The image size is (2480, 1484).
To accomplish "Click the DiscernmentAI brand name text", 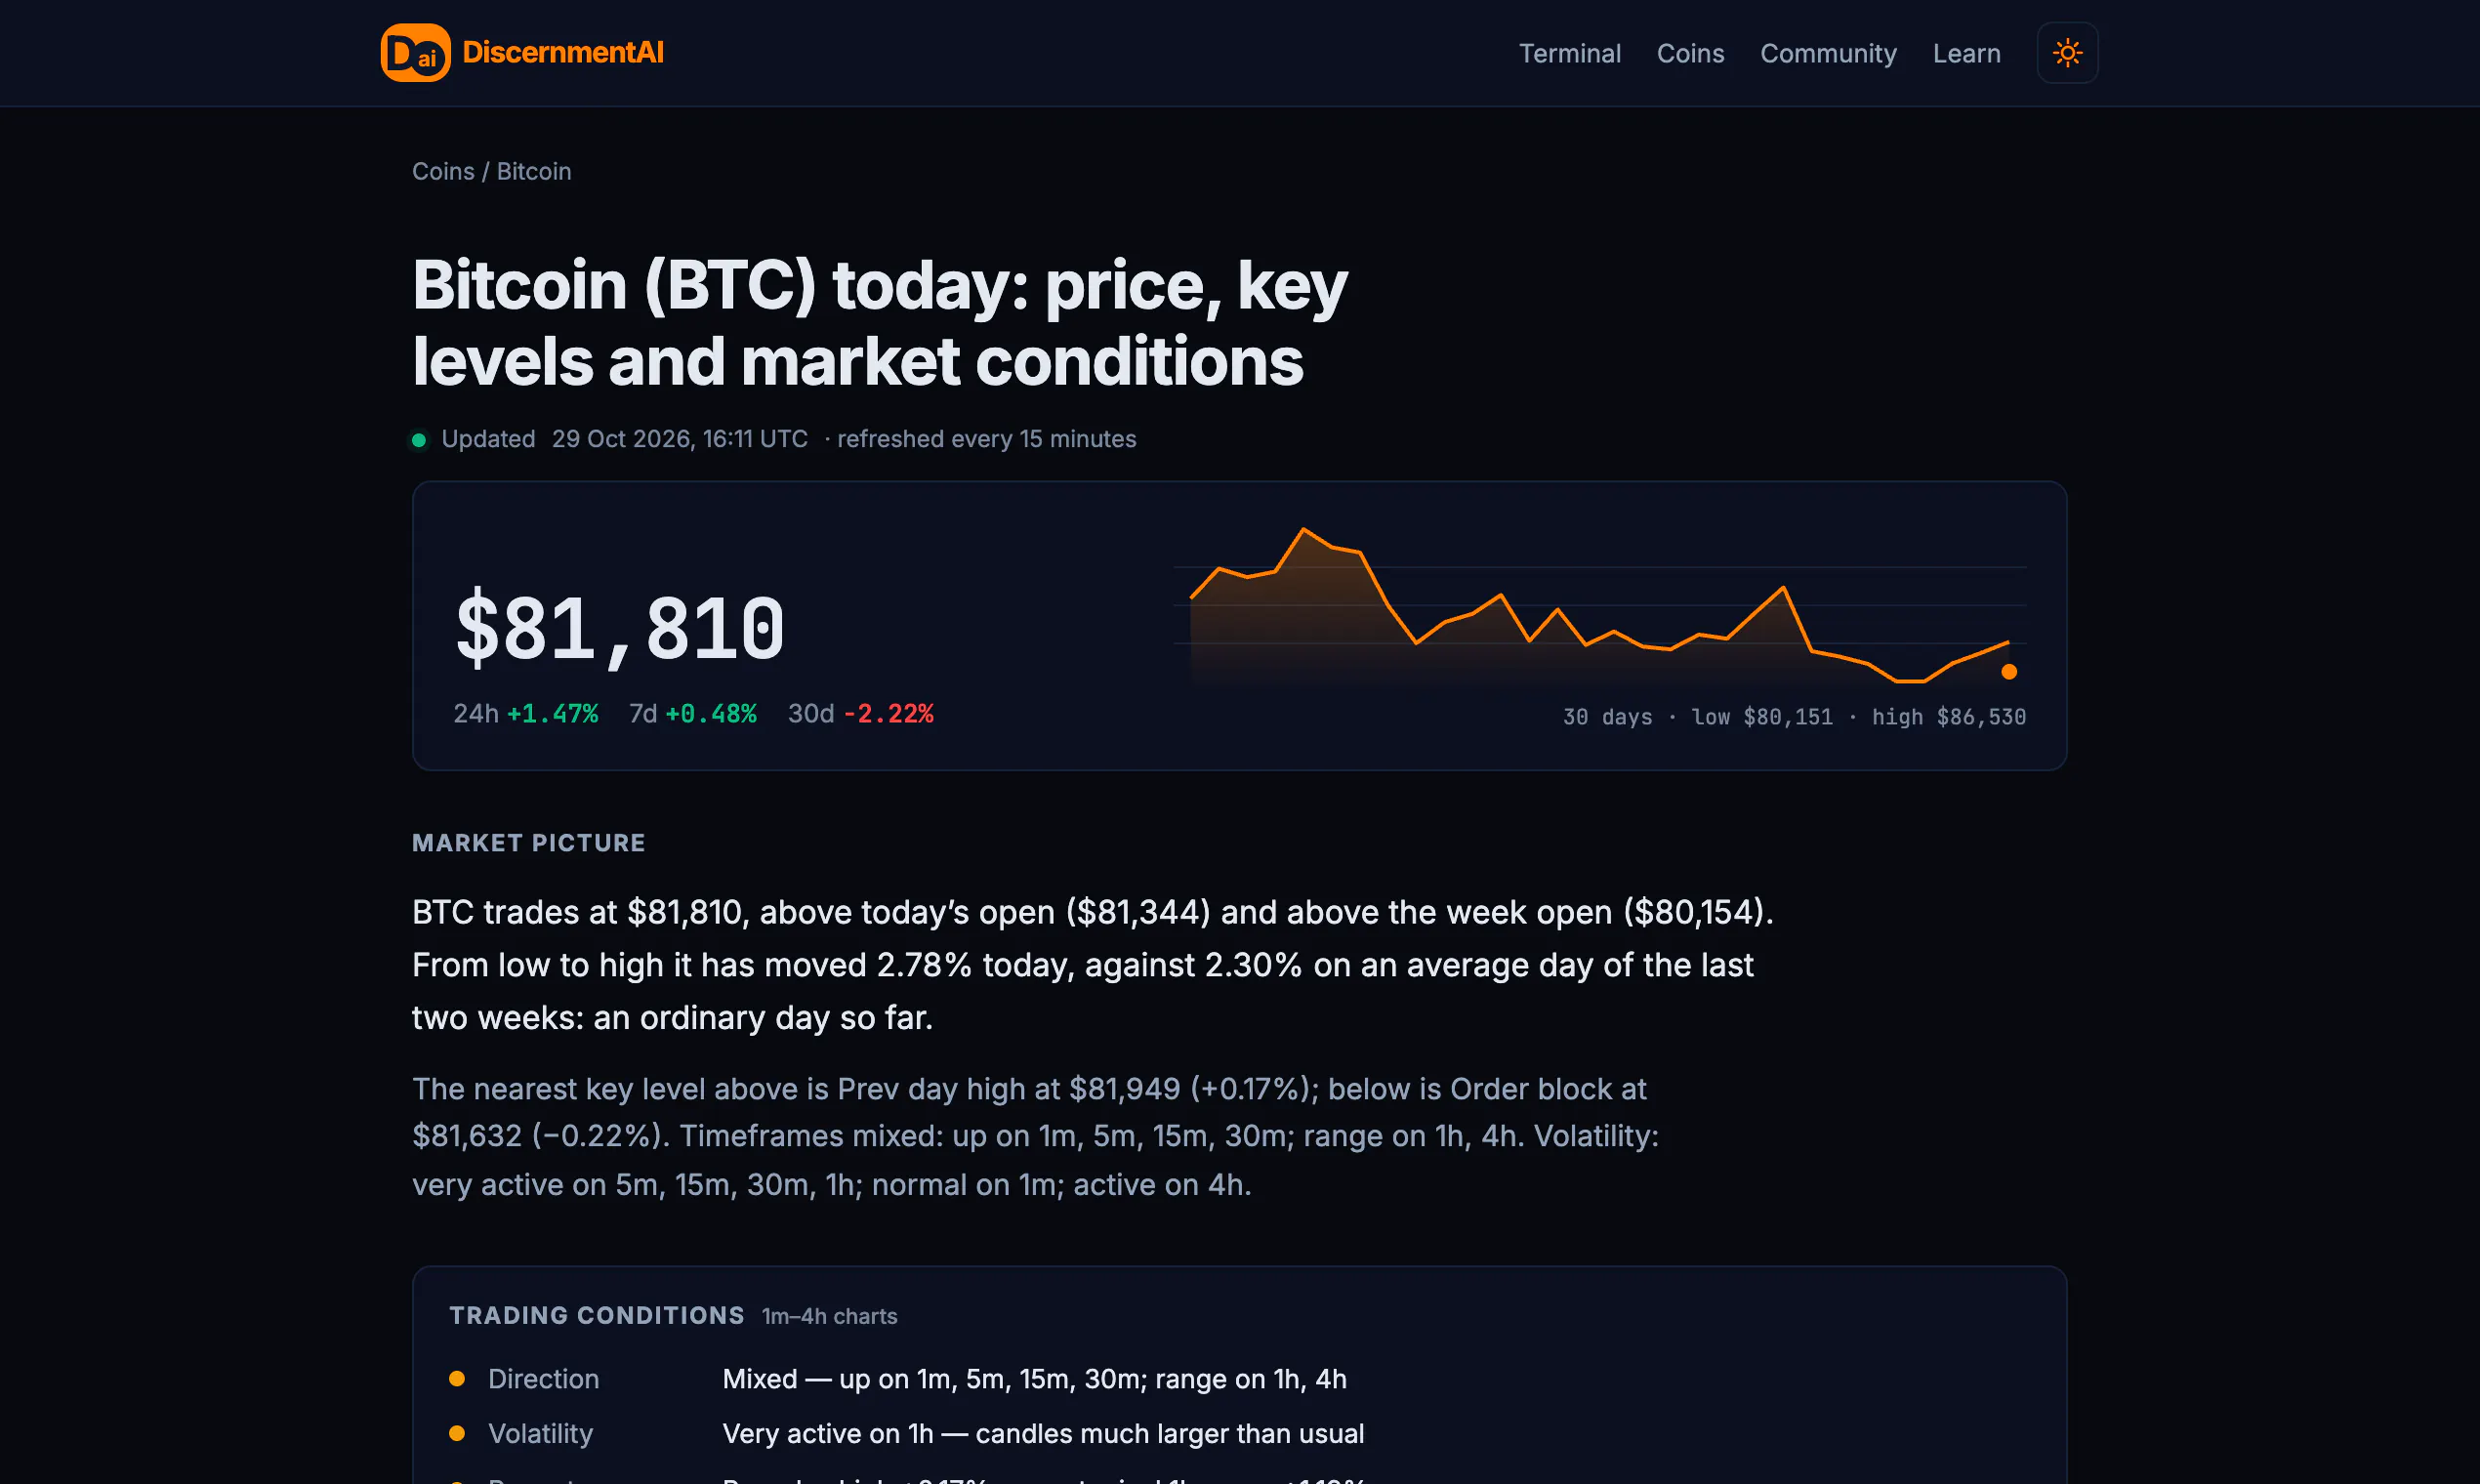I will (x=563, y=53).
